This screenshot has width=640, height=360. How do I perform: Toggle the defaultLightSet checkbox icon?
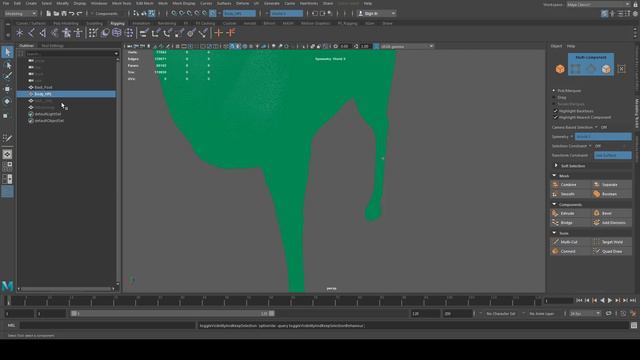[x=31, y=114]
